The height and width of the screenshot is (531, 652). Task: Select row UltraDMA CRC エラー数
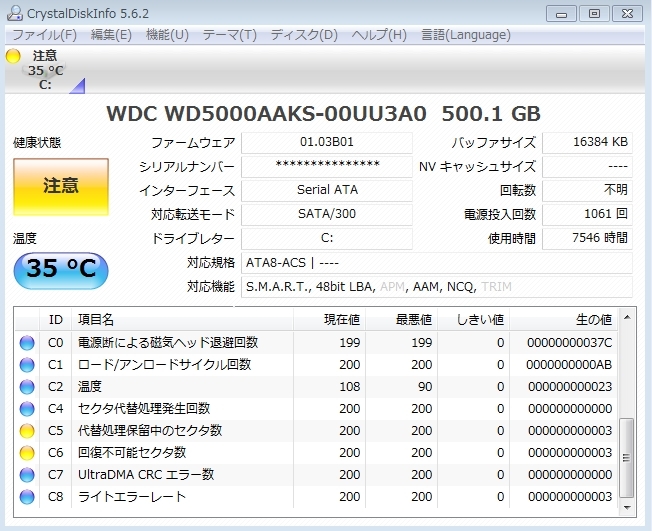316,475
